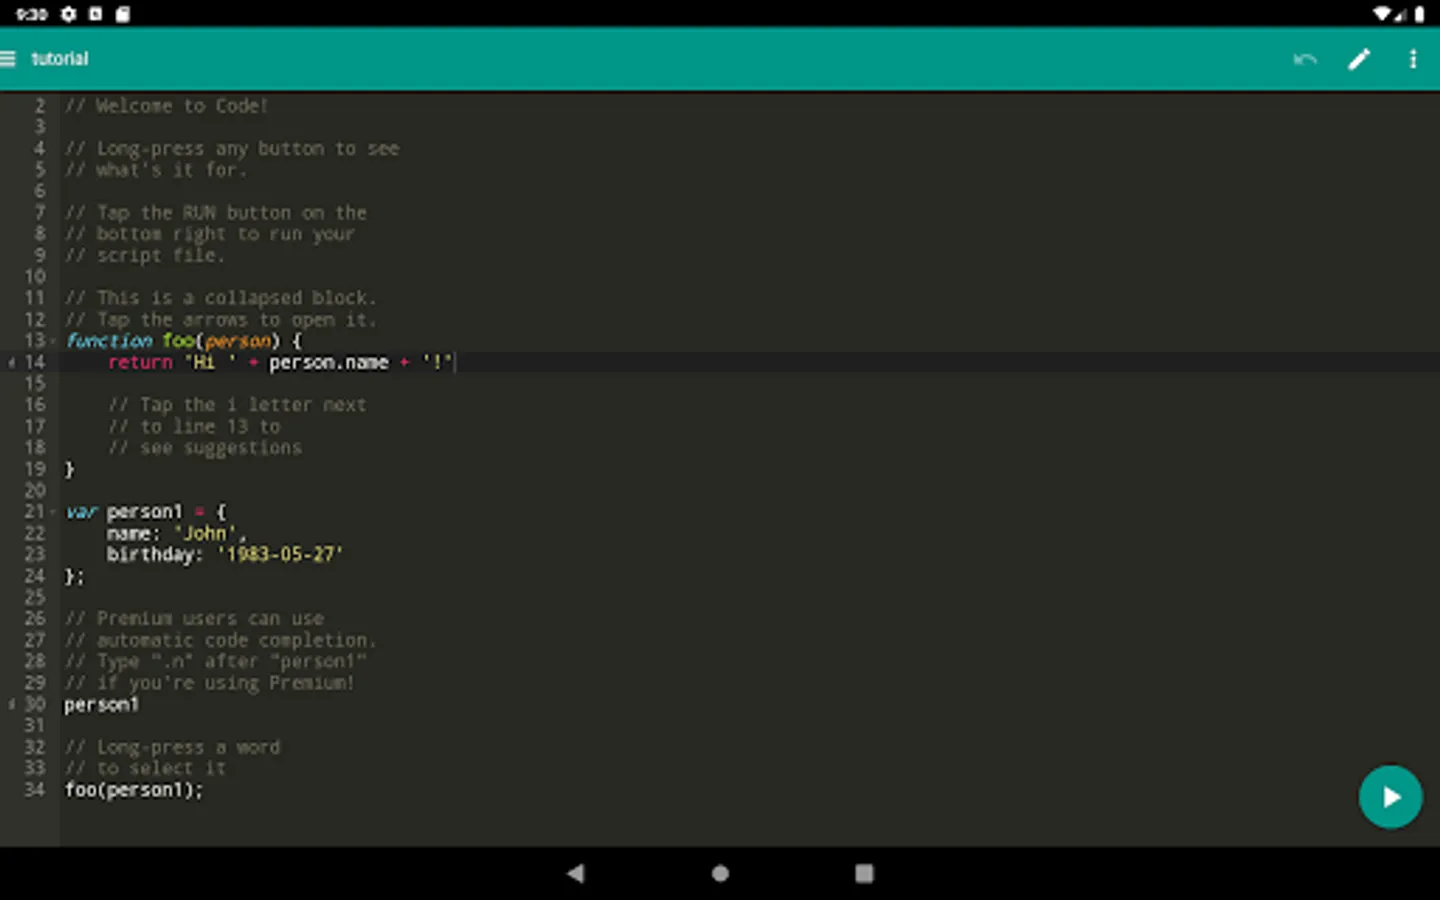This screenshot has height=900, width=1440.
Task: Click the '// to line 13 to' comment
Action: pos(194,427)
